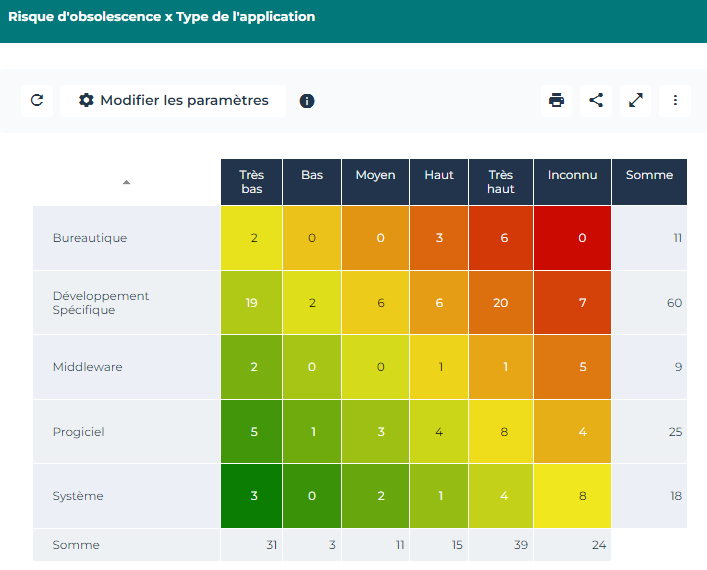707x570 pixels.
Task: Select the Bureautique row label
Action: tap(90, 238)
